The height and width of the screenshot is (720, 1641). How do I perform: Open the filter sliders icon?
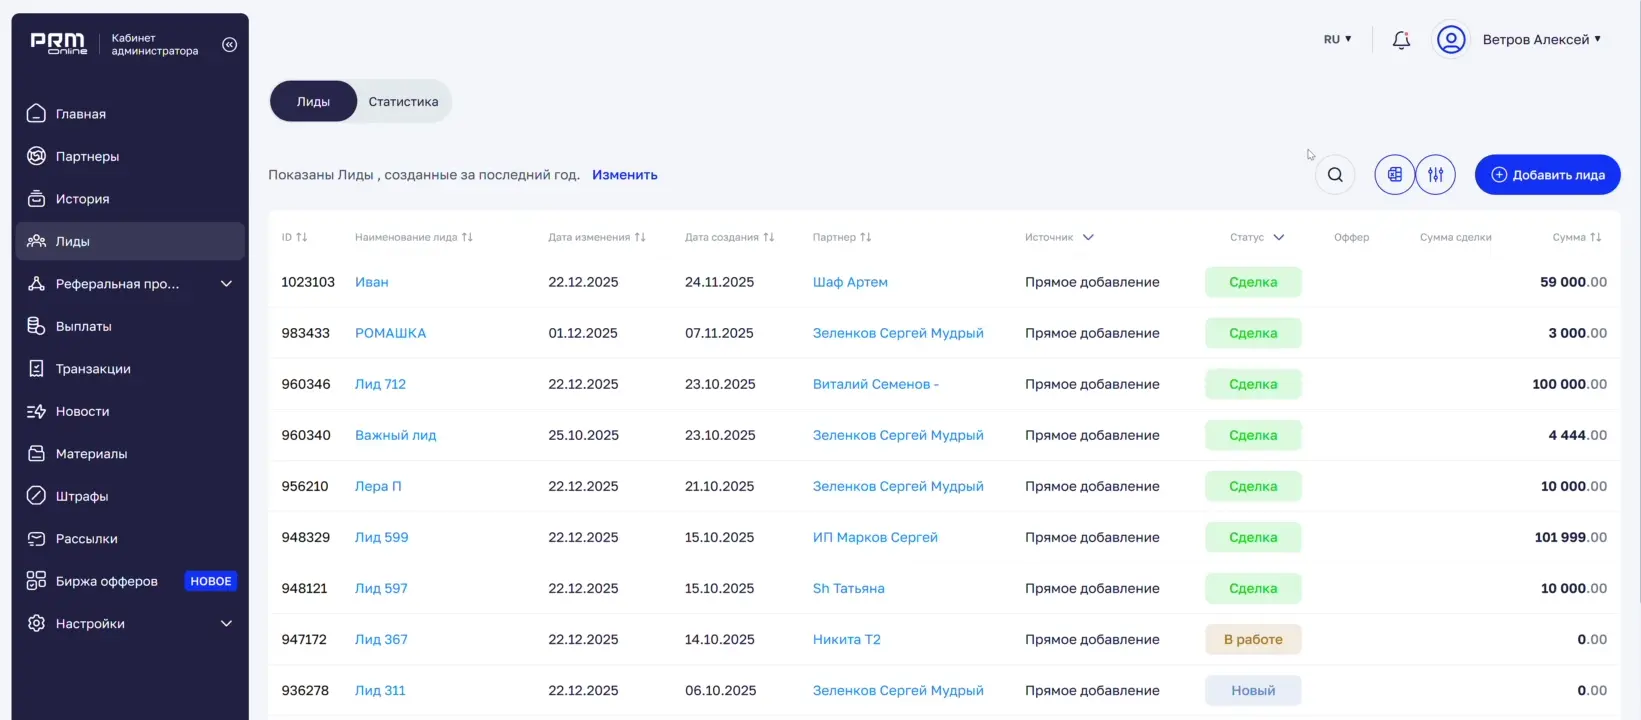point(1435,175)
